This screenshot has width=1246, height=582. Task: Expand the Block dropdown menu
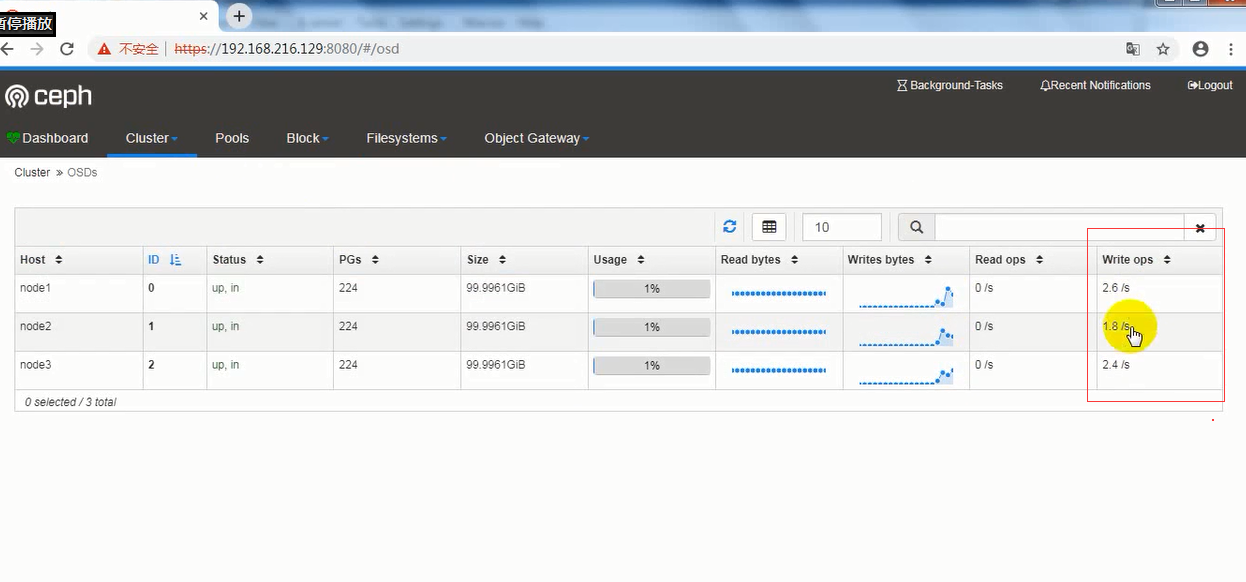coord(307,138)
